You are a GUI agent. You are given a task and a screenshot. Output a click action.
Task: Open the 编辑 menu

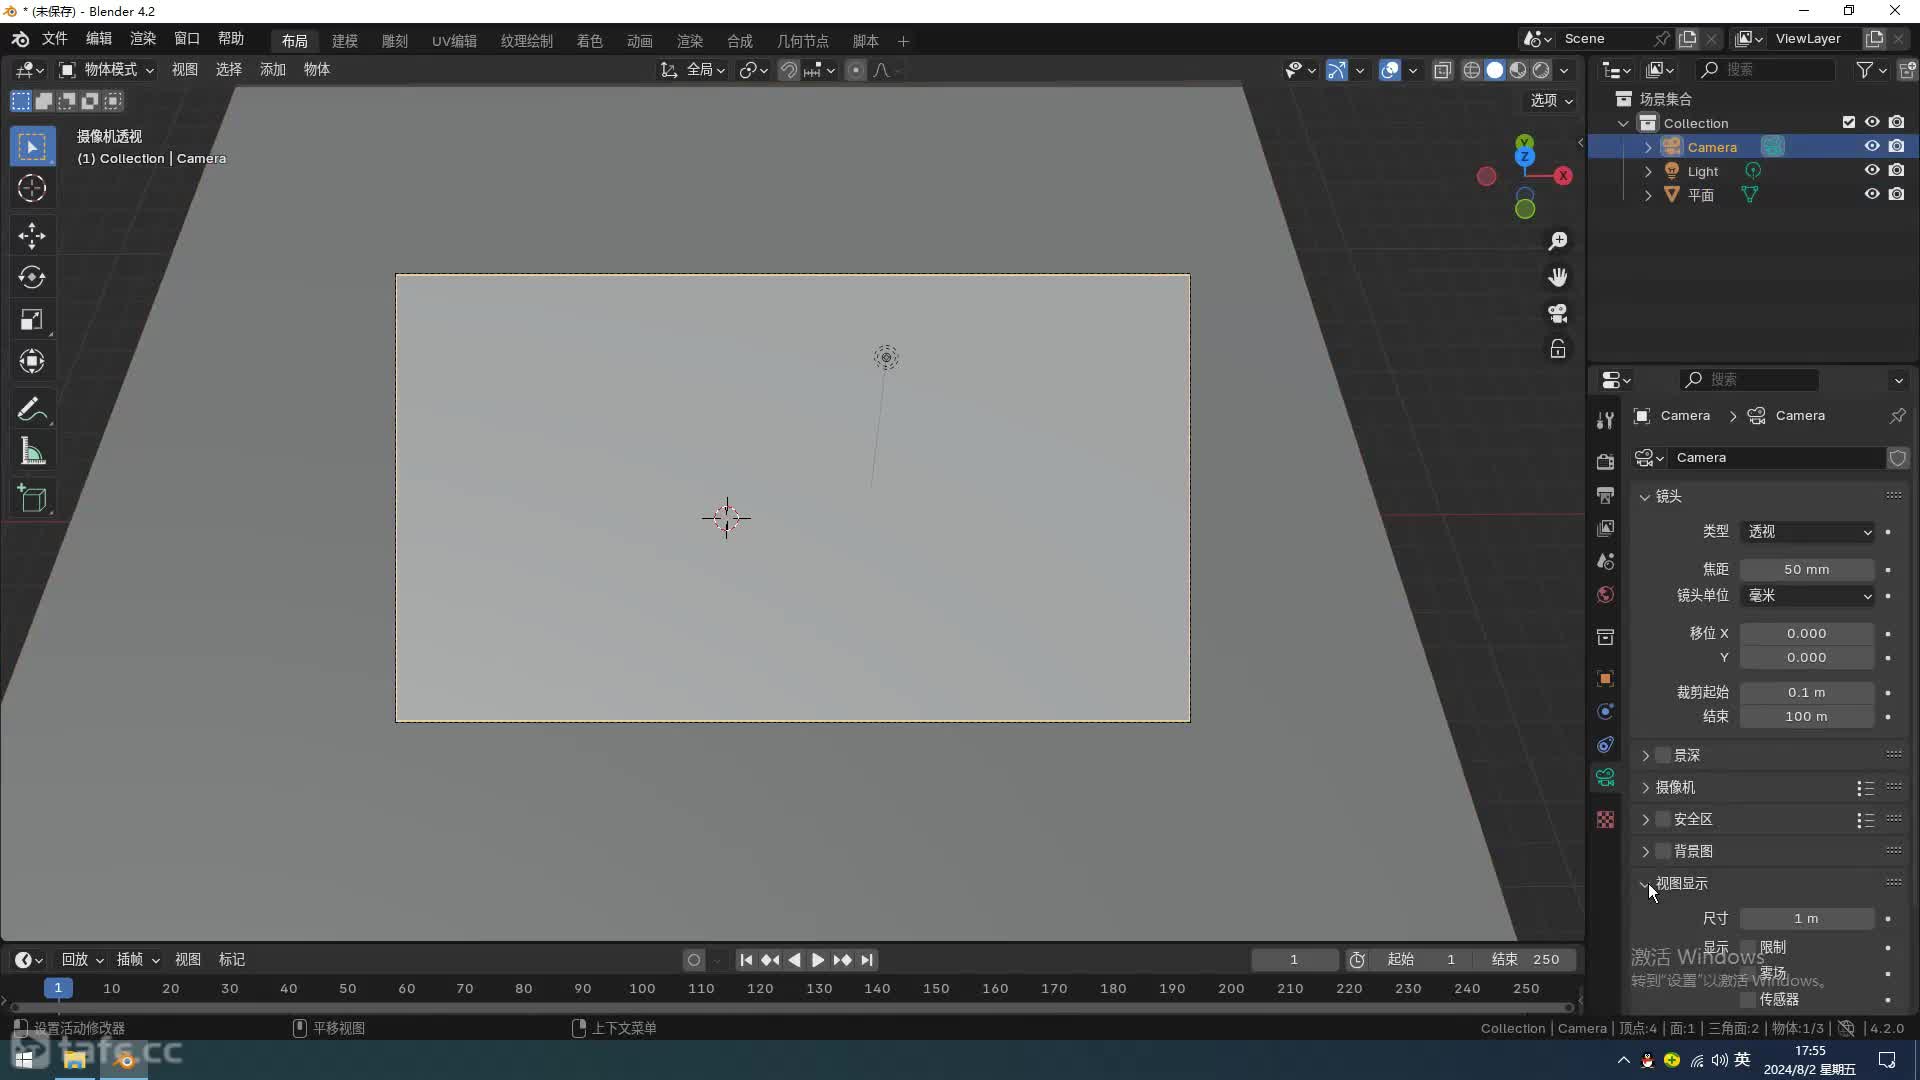98,39
